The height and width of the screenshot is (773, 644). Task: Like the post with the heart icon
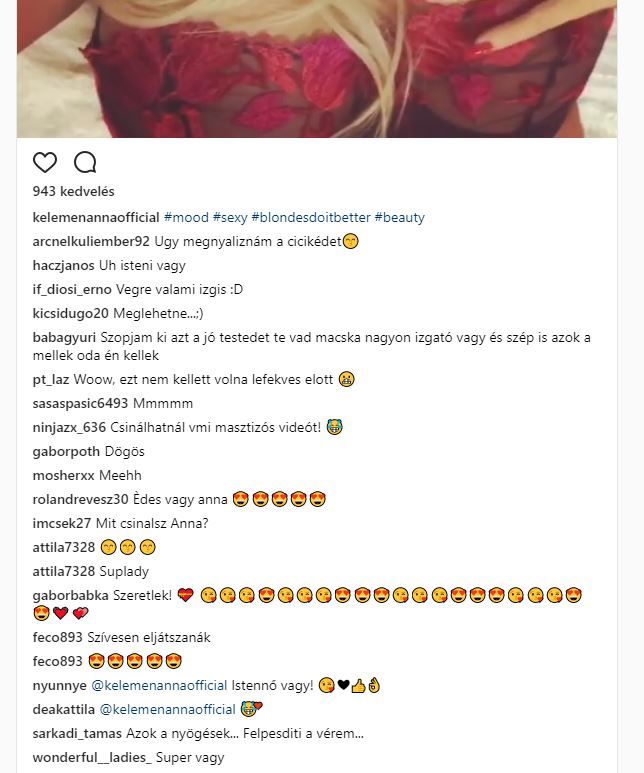pos(45,163)
